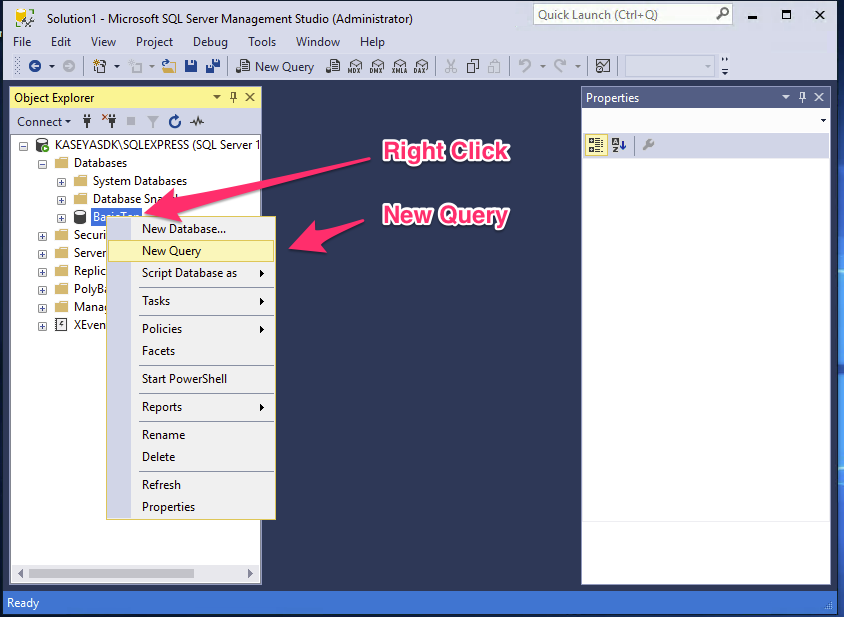Viewport: 844px width, 617px height.
Task: Click the Activity Monitor pulse icon in Object Explorer
Action: pos(197,122)
